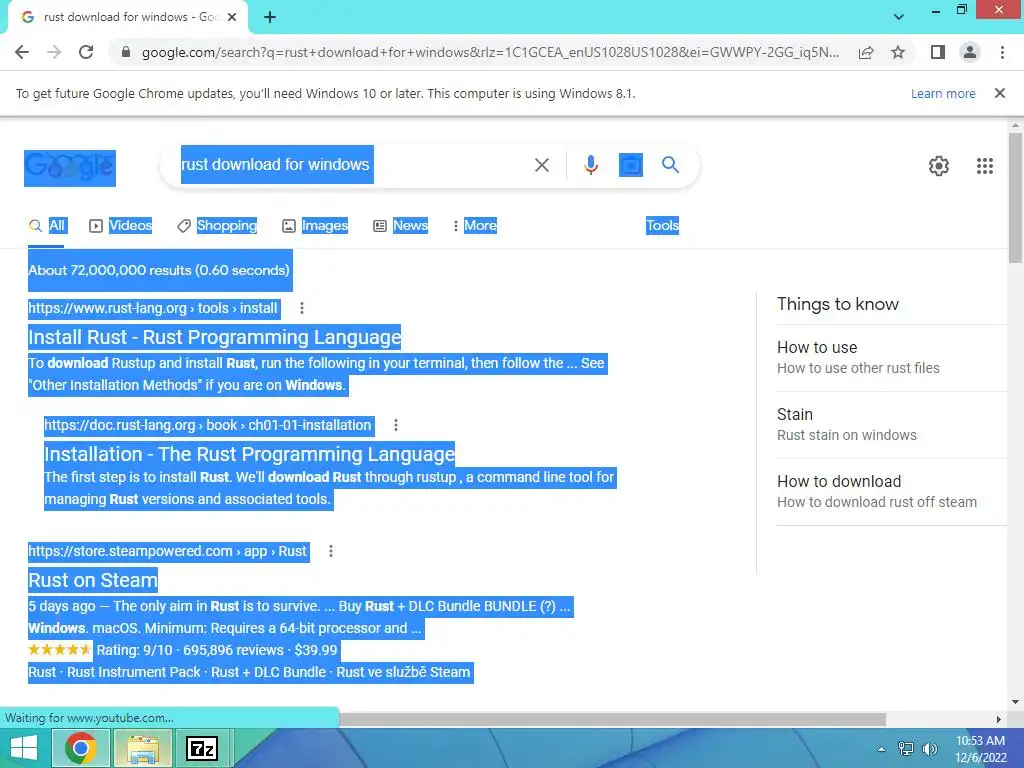Close the 'rust download for windows' tab
The height and width of the screenshot is (768, 1024).
tap(232, 17)
